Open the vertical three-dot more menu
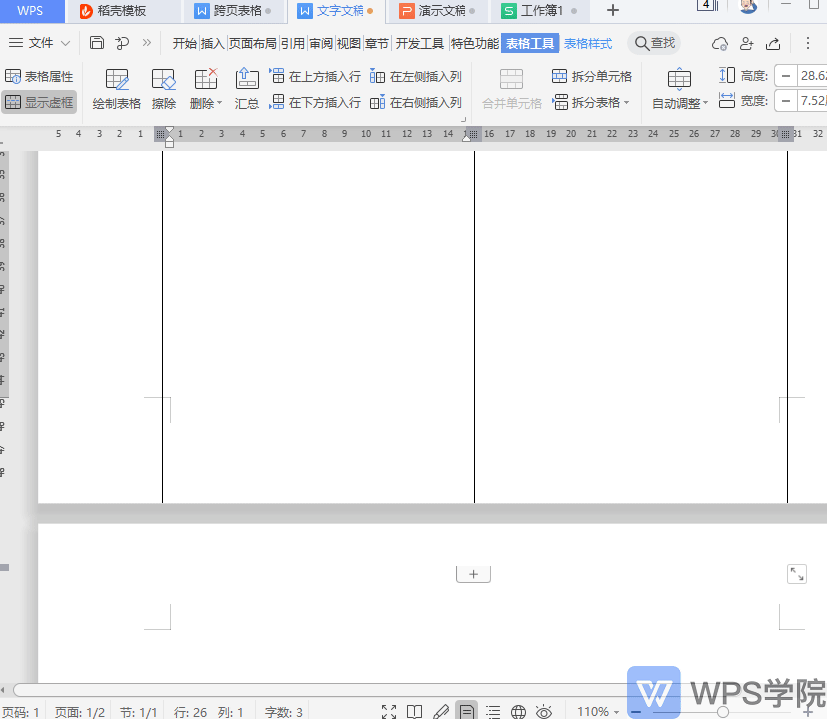This screenshot has height=719, width=827. [x=807, y=43]
